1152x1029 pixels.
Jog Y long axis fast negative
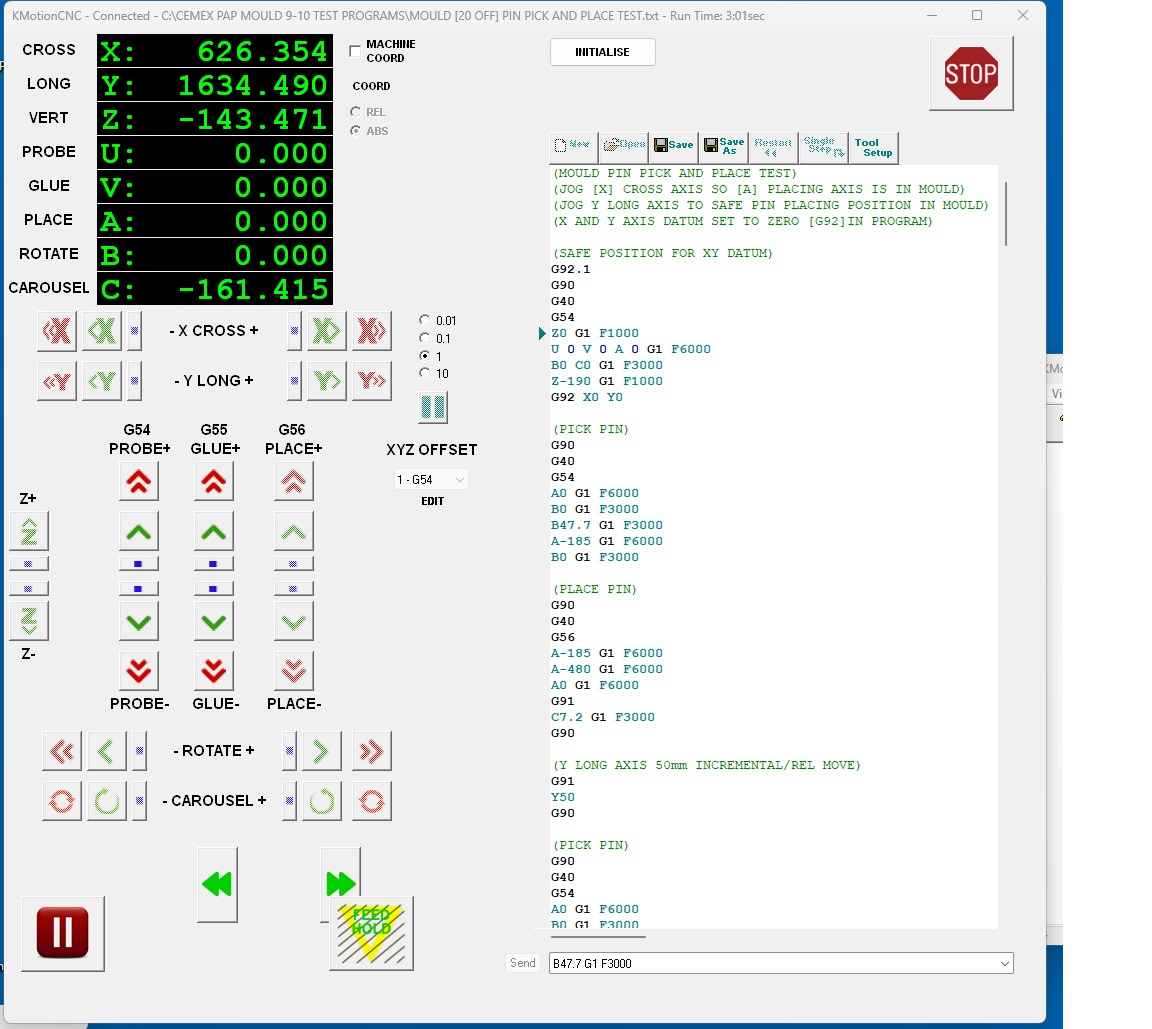pyautogui.click(x=57, y=381)
